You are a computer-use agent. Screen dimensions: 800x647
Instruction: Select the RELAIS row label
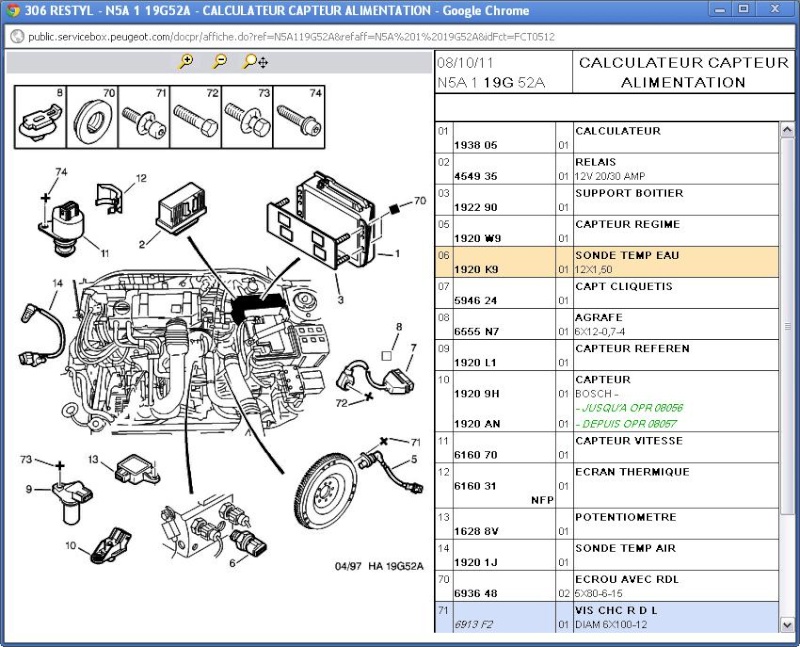pos(595,162)
